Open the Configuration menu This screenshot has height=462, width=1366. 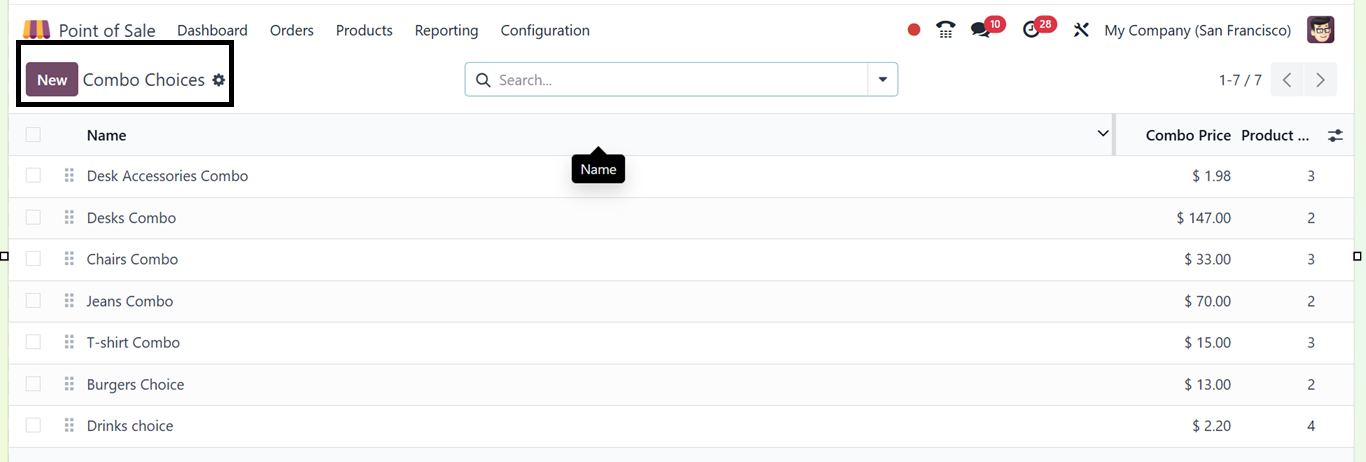point(545,30)
